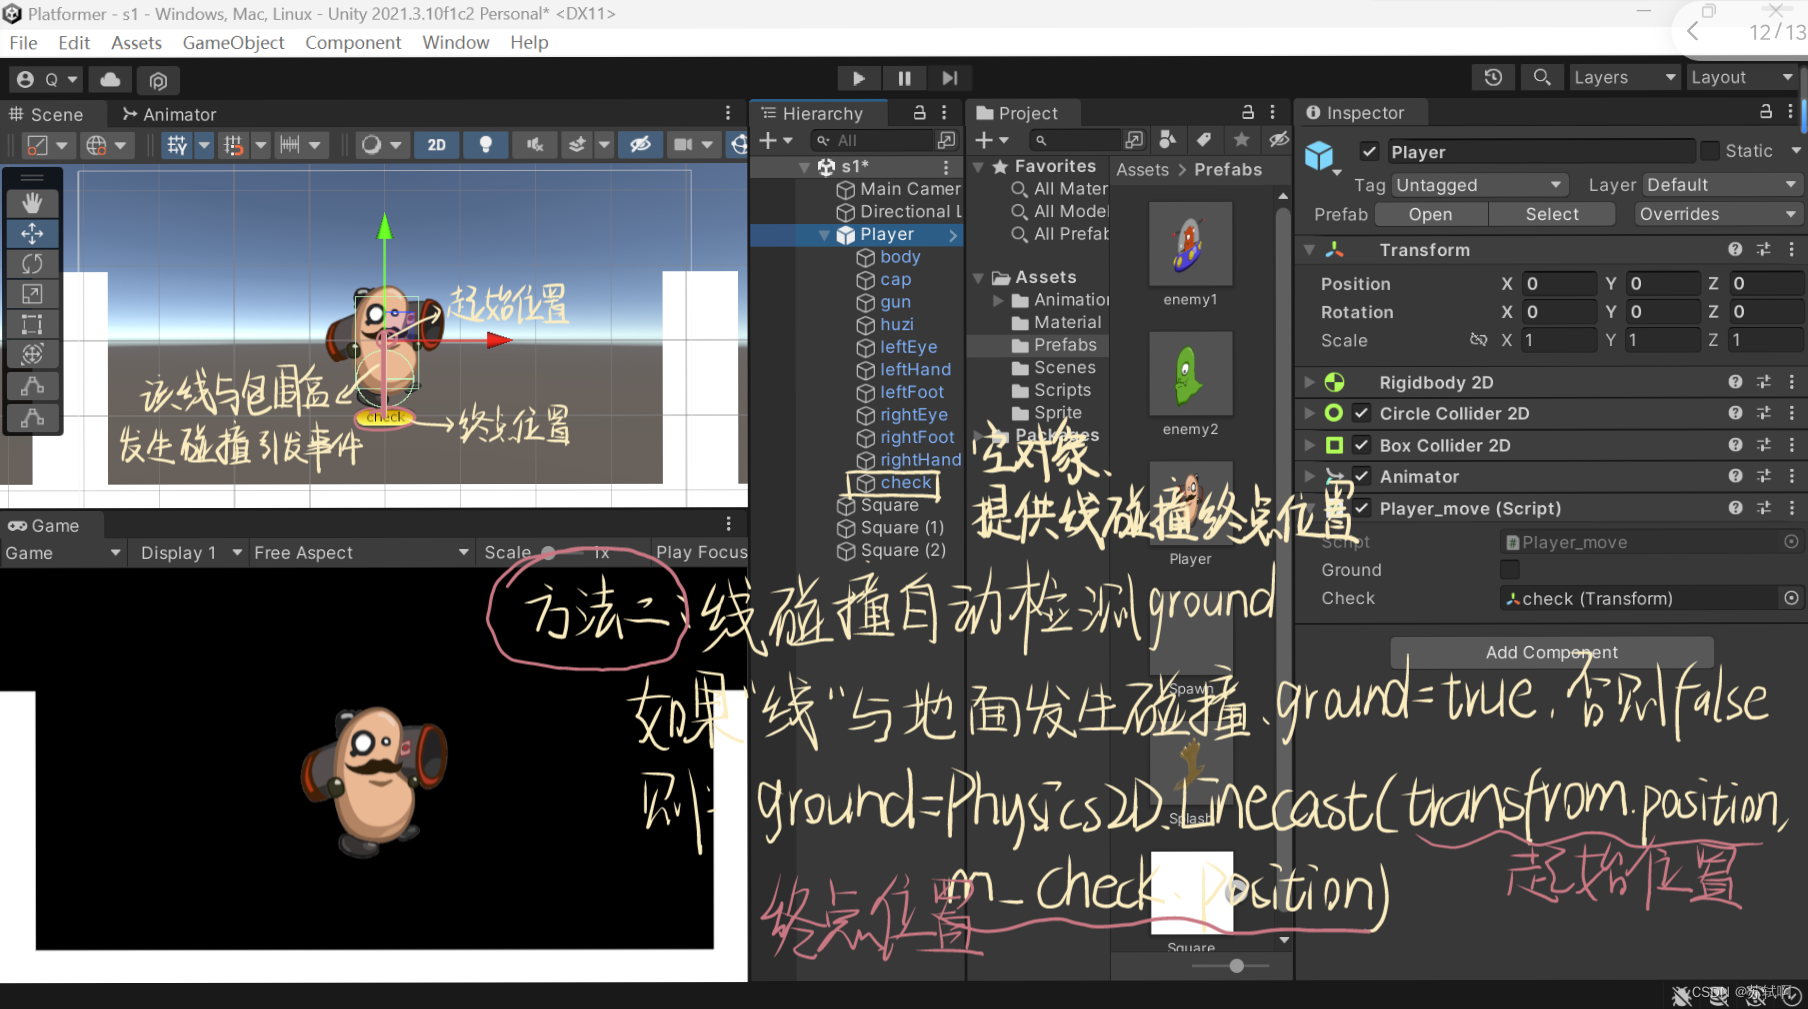Click the Play button

[x=858, y=78]
